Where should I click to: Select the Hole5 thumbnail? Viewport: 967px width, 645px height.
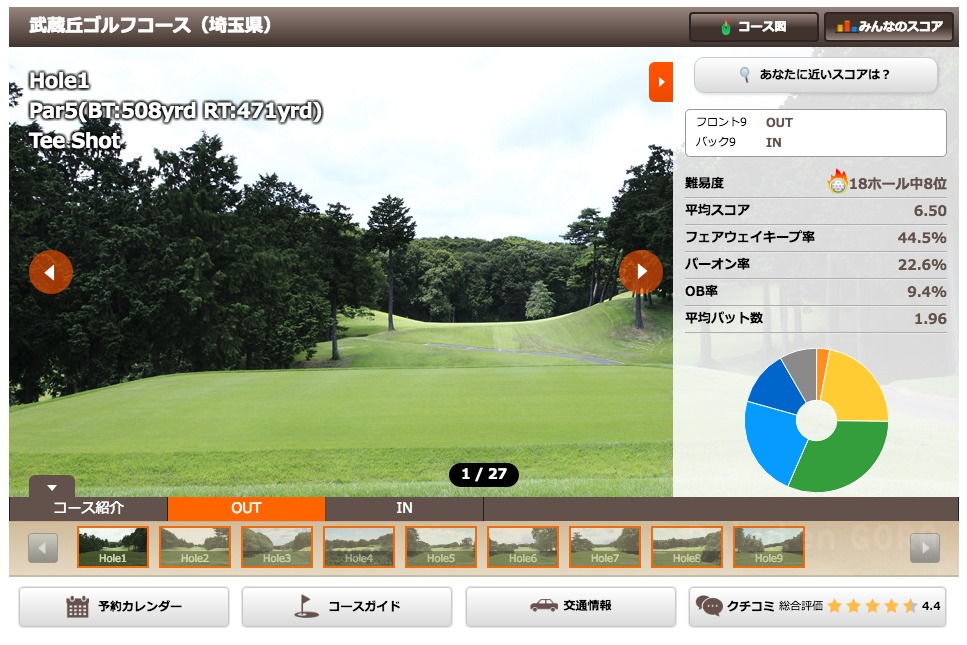pyautogui.click(x=441, y=547)
